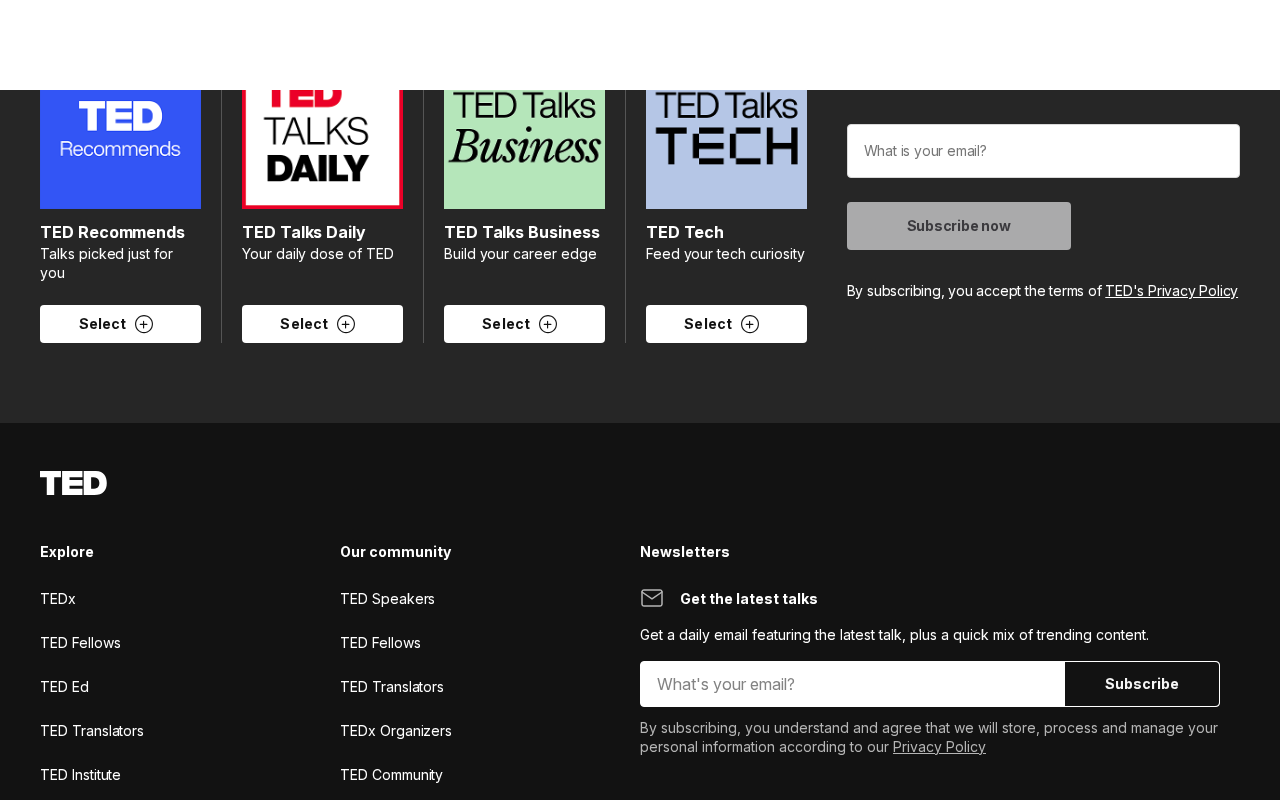Viewport: 1280px width, 800px height.
Task: Open TED's Privacy Policy link
Action: point(1171,291)
